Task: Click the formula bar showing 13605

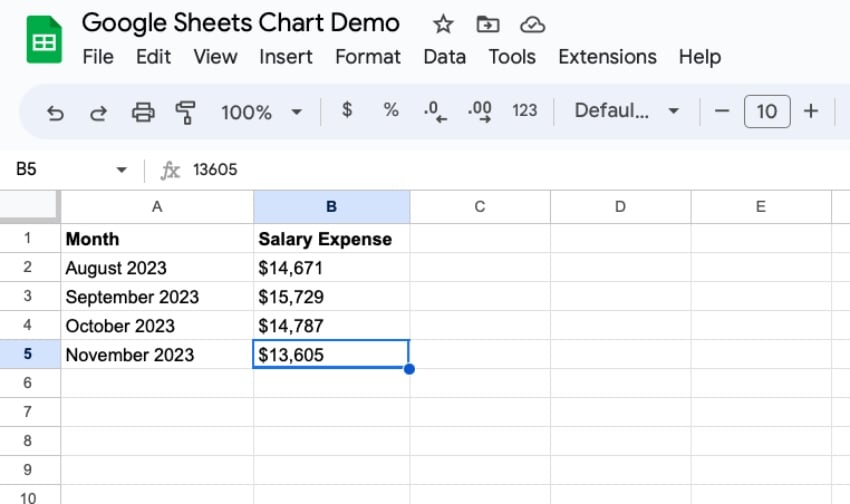Action: pyautogui.click(x=520, y=170)
